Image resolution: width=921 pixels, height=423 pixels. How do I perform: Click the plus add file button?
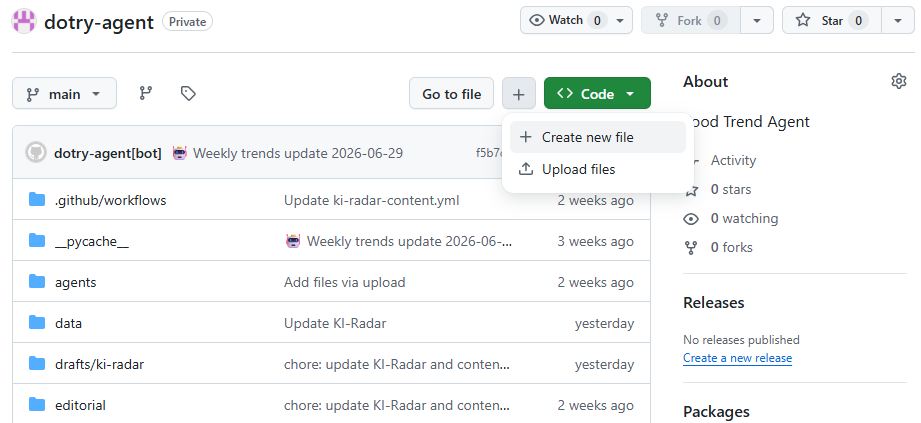(x=519, y=93)
